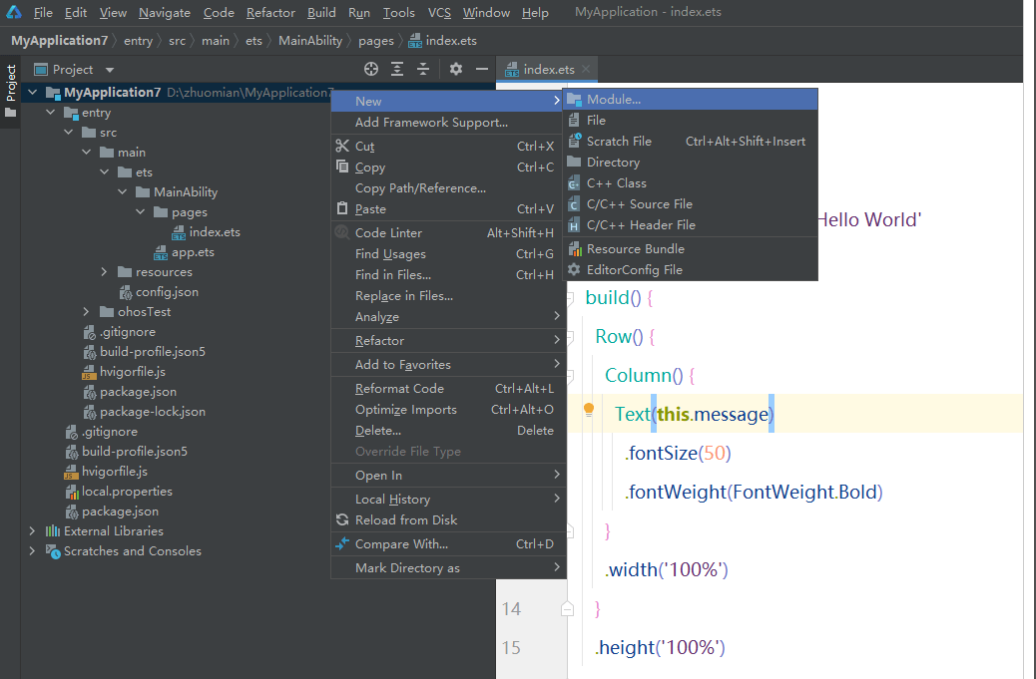
Task: Click the pages breadcrumb in navigation bar
Action: [376, 41]
